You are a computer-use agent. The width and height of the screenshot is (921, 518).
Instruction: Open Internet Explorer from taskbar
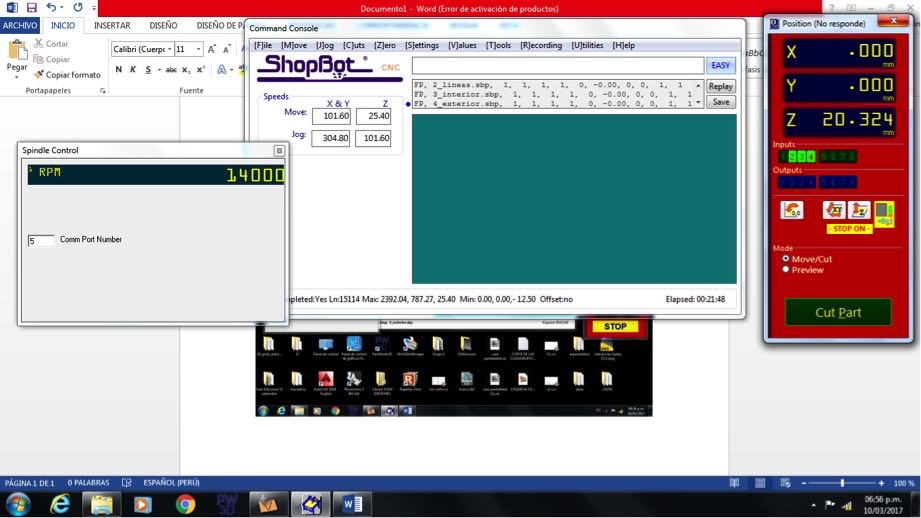tap(60, 504)
